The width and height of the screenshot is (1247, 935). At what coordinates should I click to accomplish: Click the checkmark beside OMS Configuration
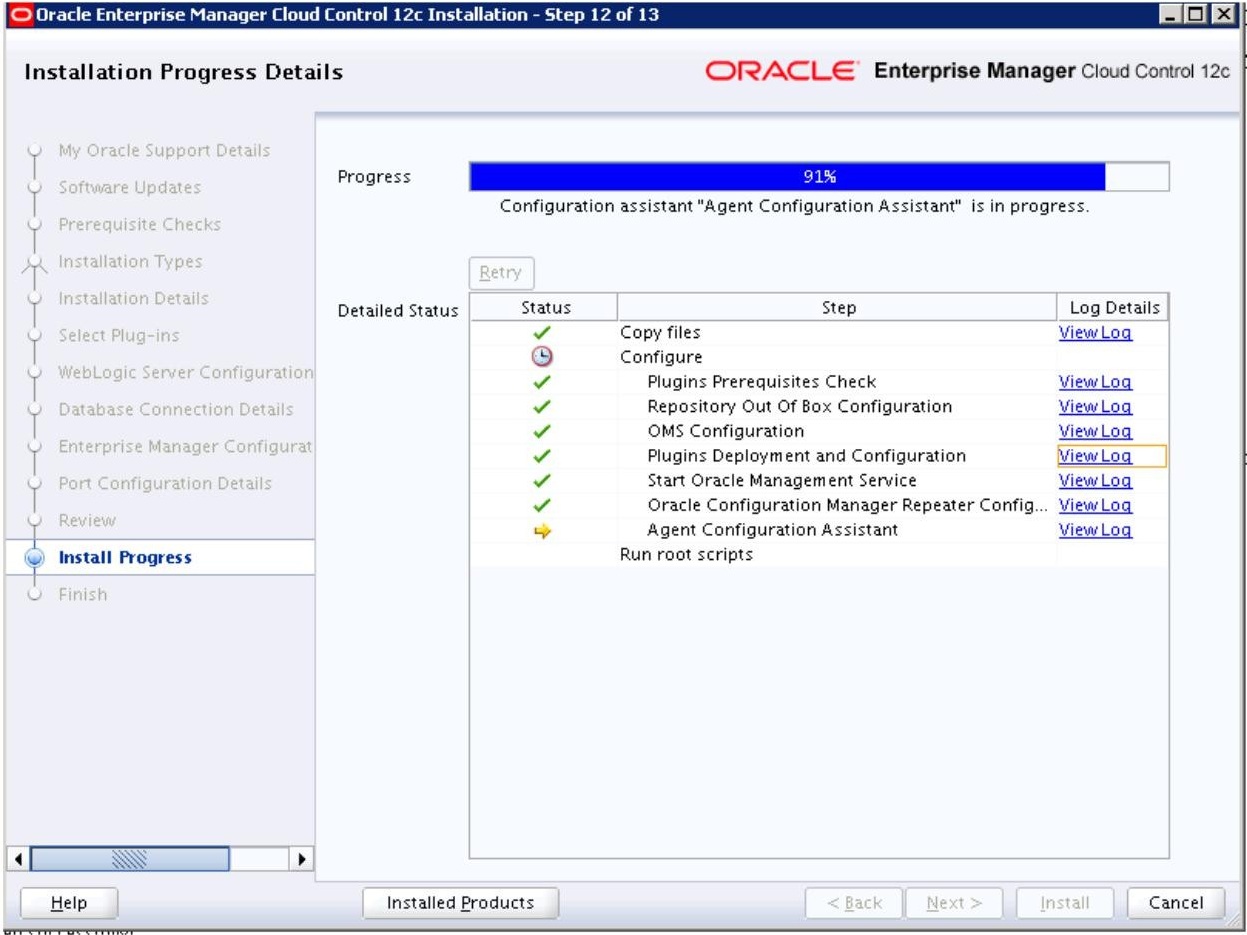pyautogui.click(x=544, y=432)
